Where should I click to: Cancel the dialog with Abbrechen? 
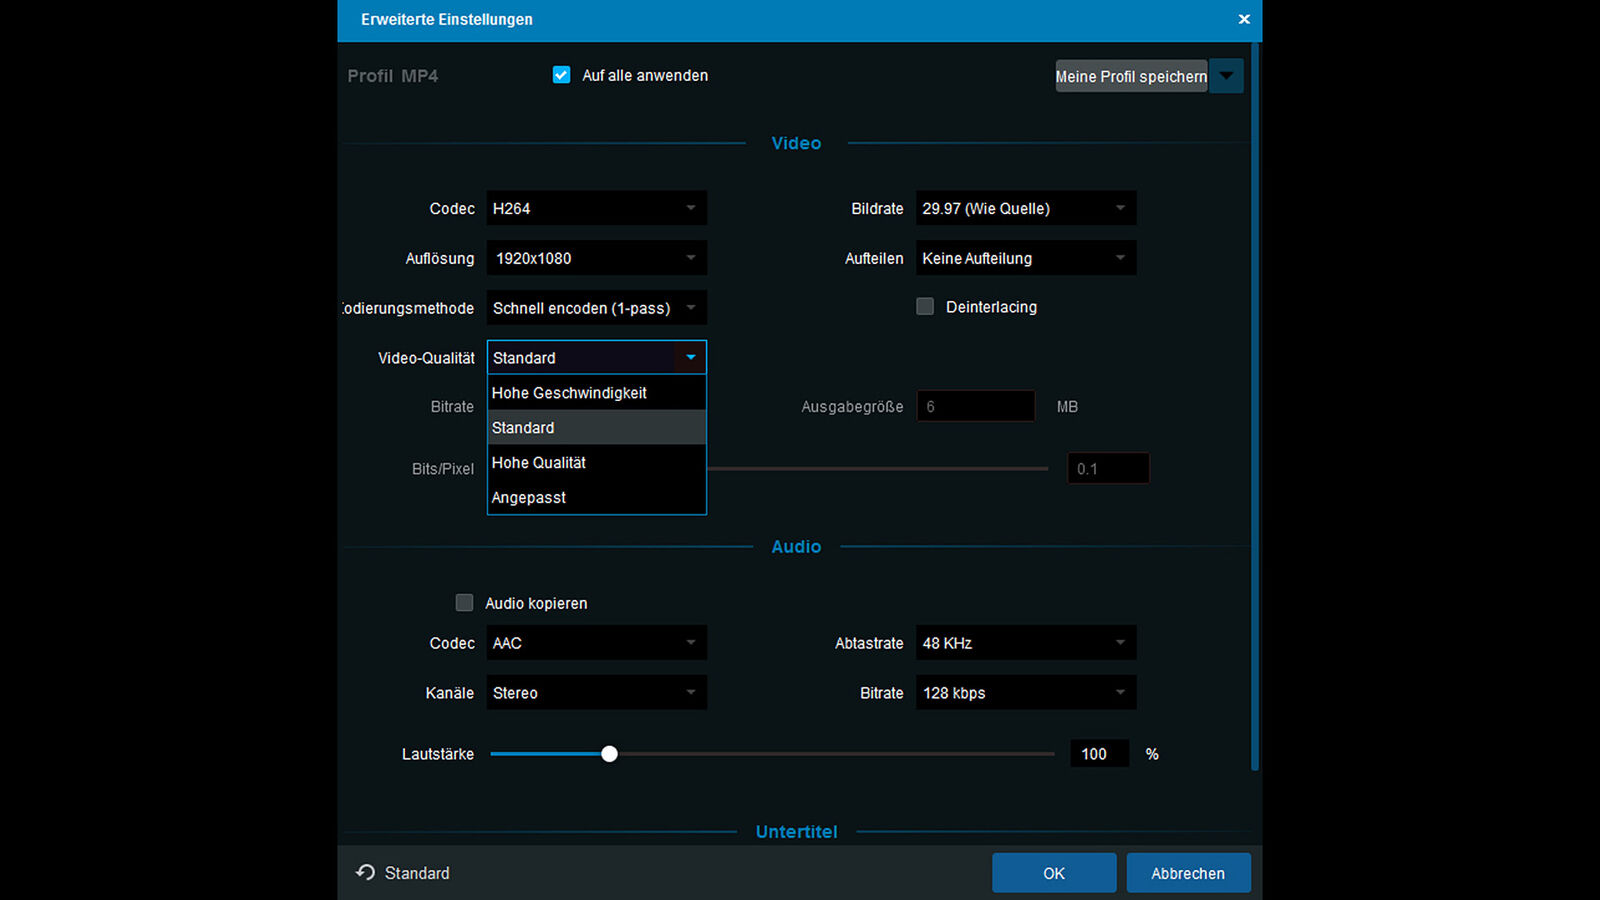click(1188, 872)
